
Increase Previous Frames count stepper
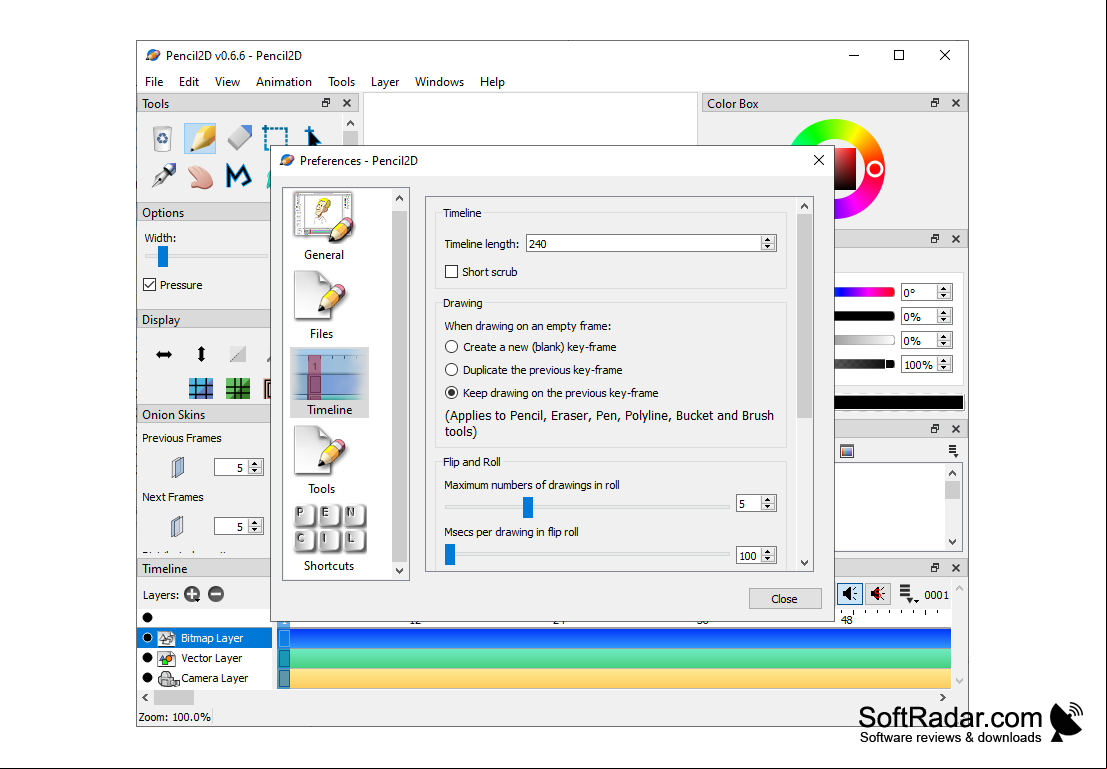pyautogui.click(x=256, y=463)
